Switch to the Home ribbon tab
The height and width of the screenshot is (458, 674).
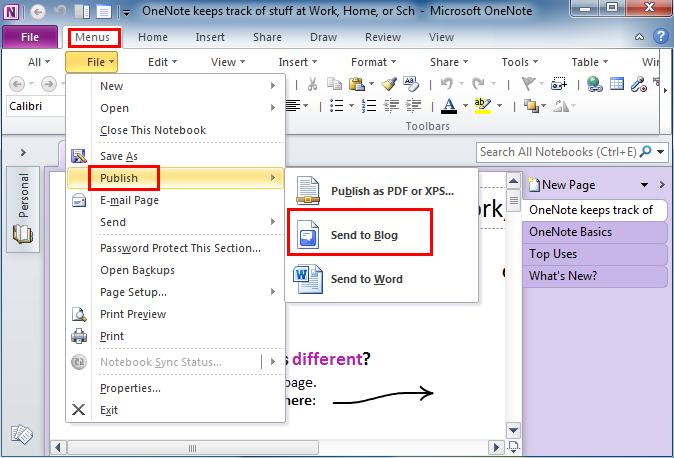[153, 37]
